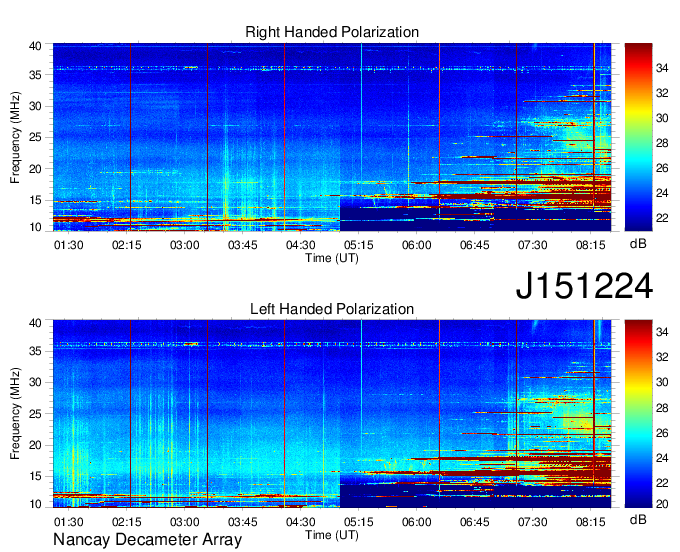Click the 02:15 time tick on the left-handed plot
The height and width of the screenshot is (552, 680).
[127, 522]
